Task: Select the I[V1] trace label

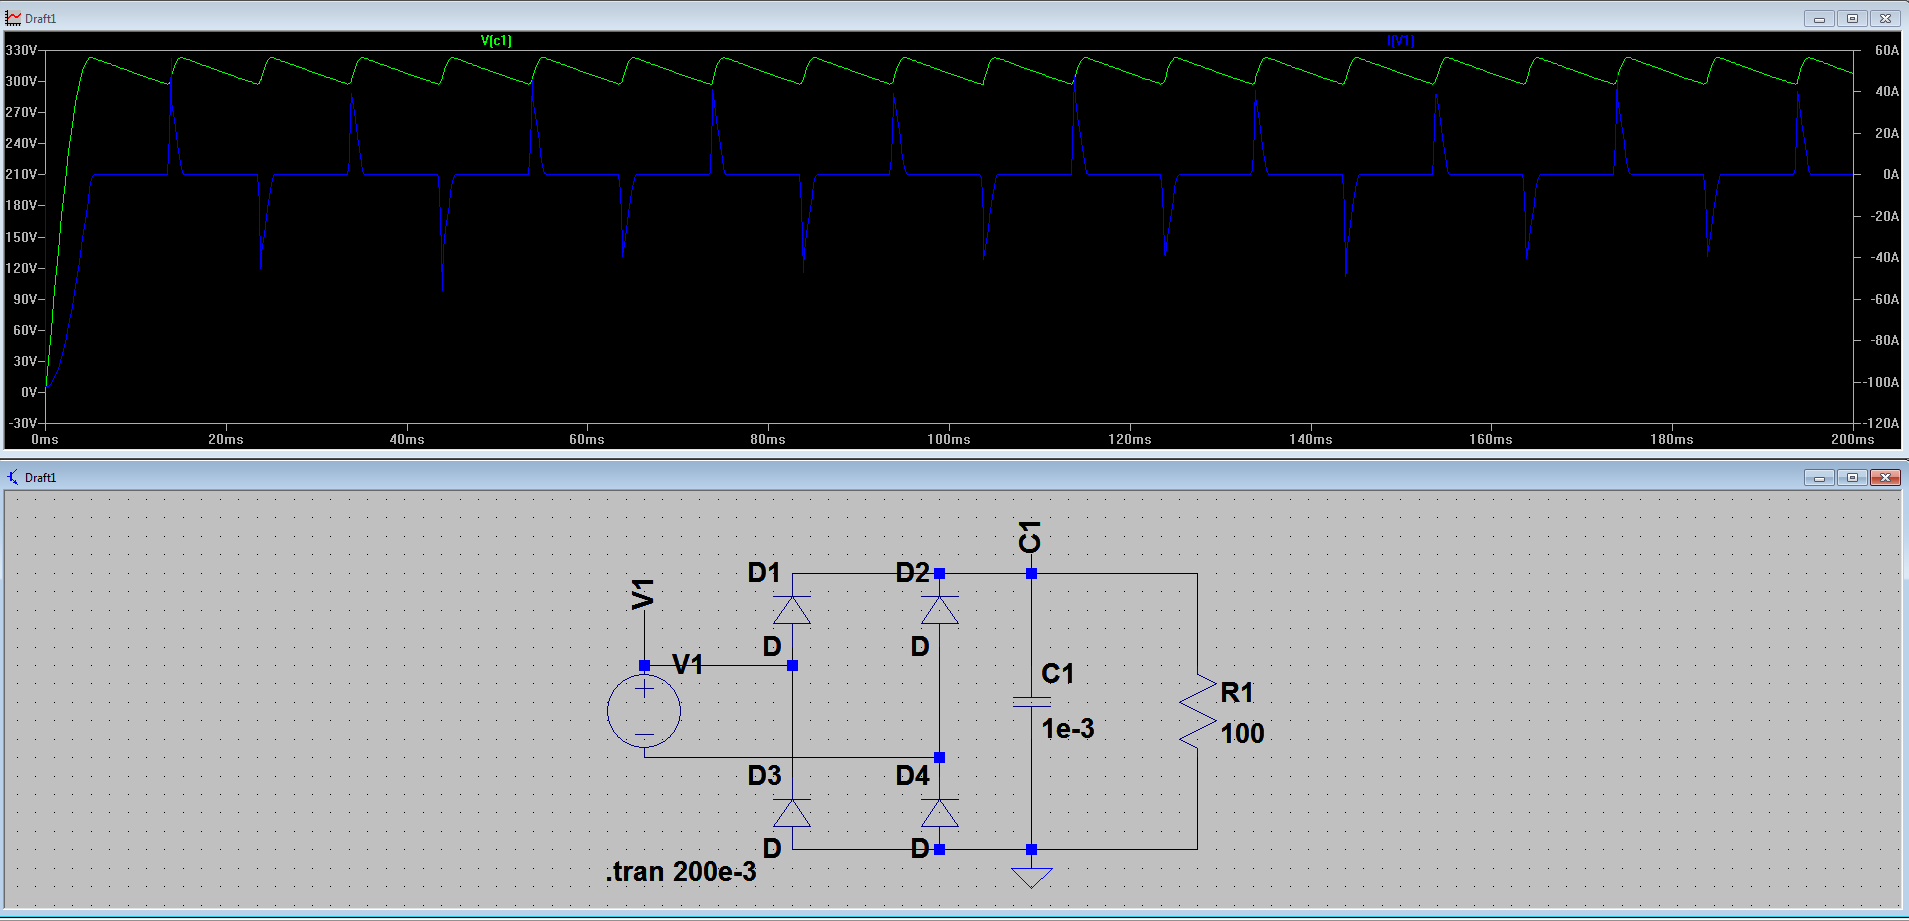Action: pos(1400,41)
